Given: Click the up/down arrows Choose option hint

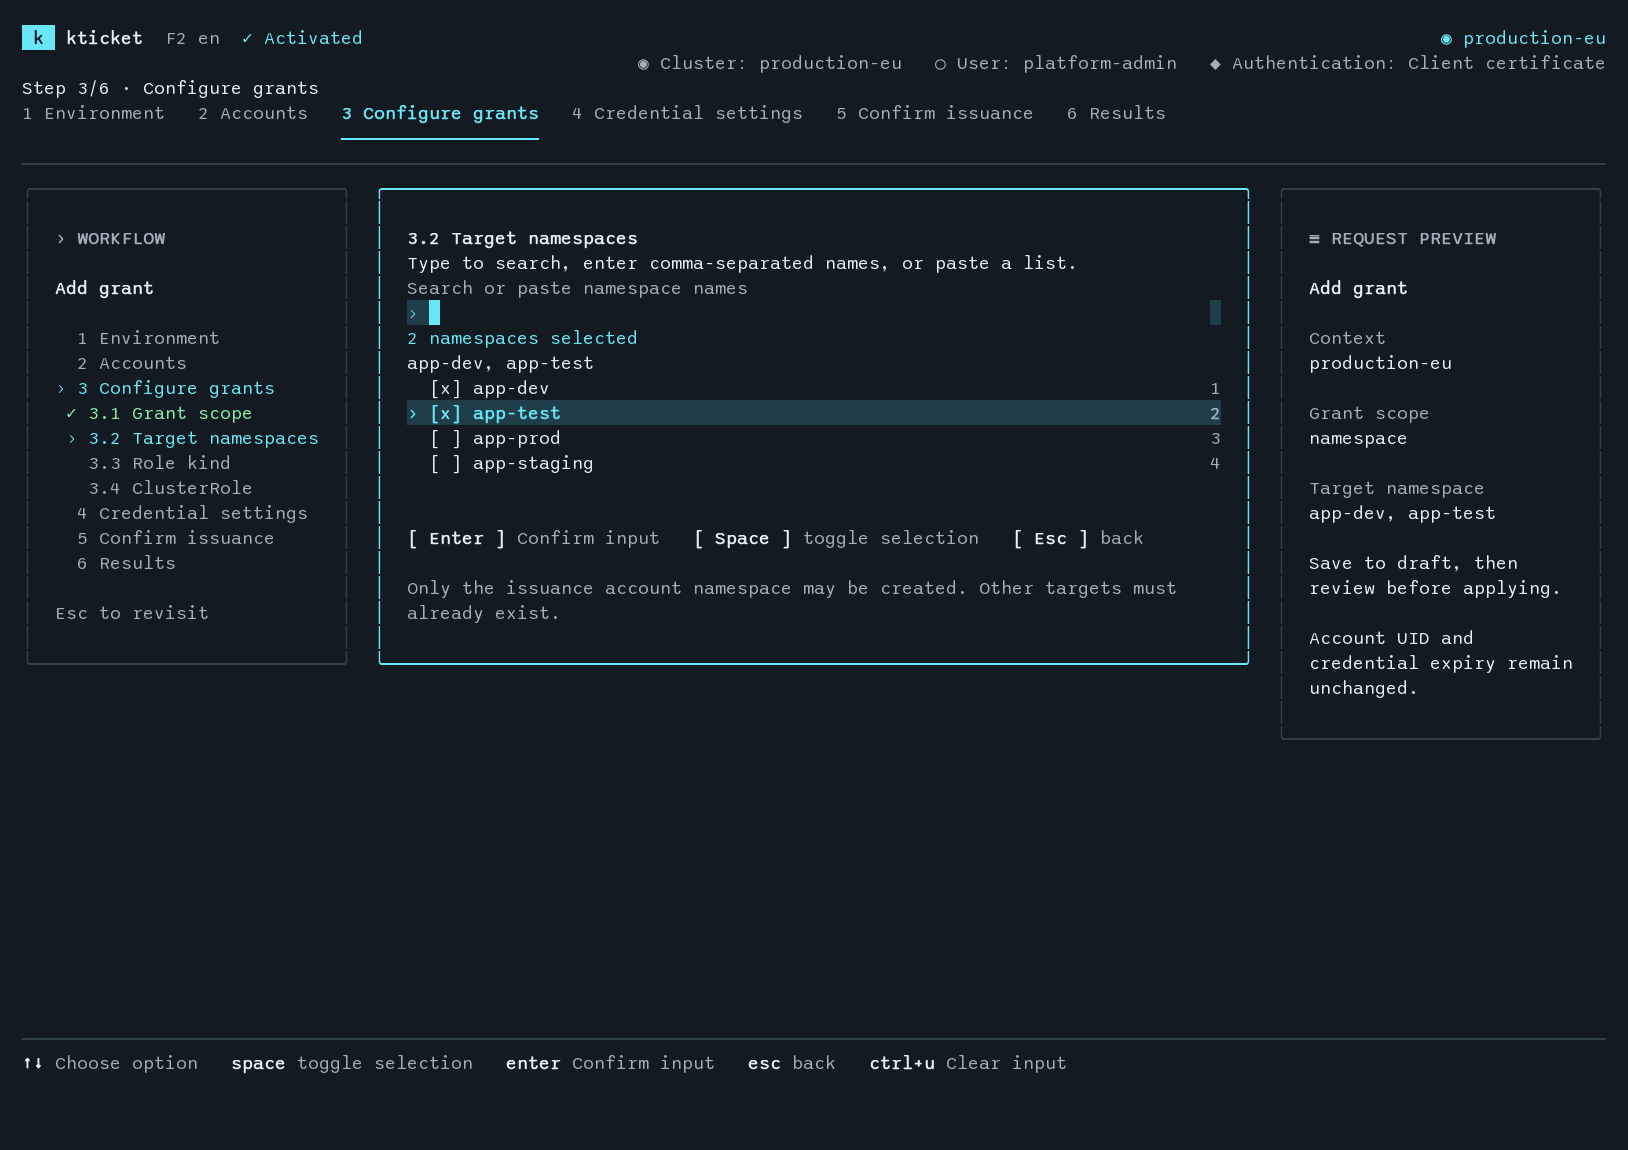Looking at the screenshot, I should click(x=110, y=1063).
